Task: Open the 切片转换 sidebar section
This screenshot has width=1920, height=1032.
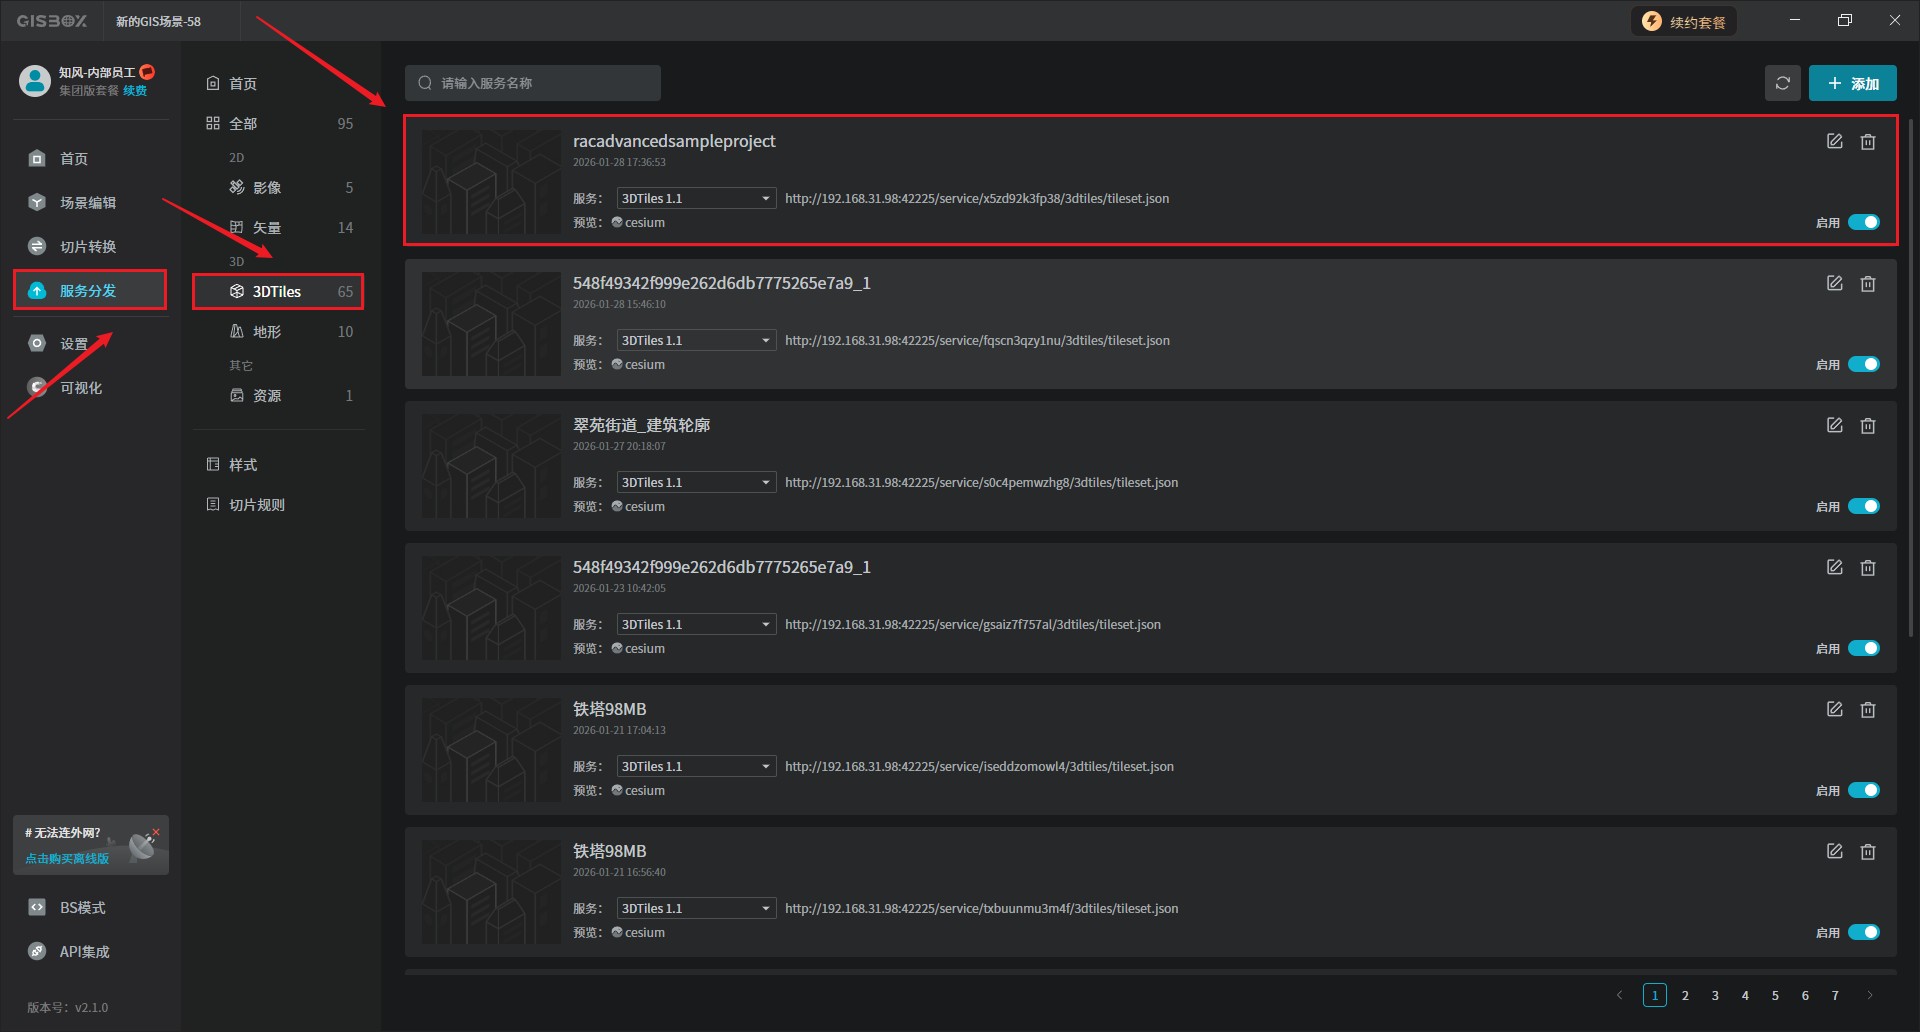Action: pos(87,247)
